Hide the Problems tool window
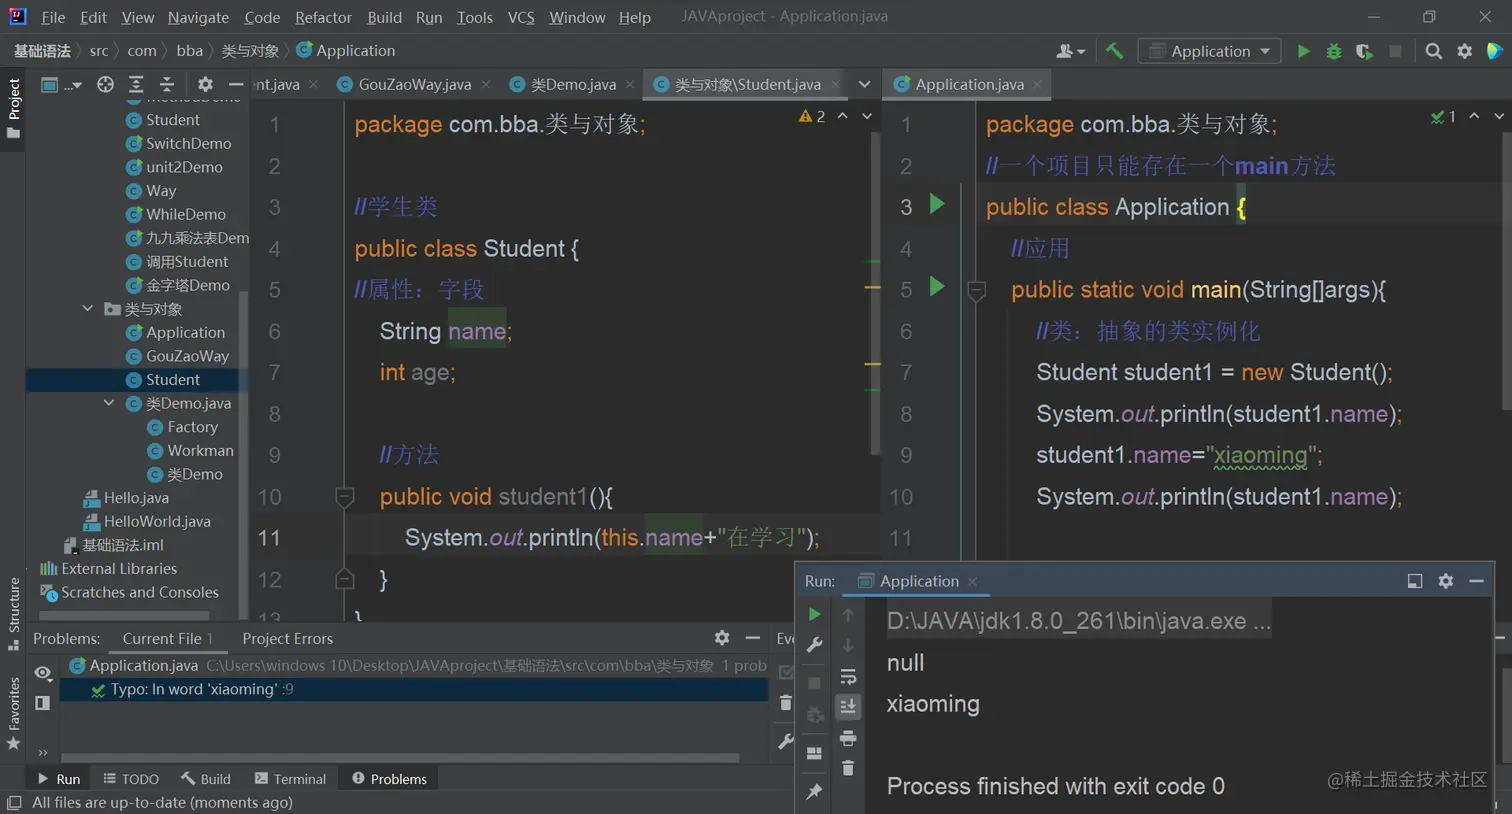 click(x=753, y=638)
